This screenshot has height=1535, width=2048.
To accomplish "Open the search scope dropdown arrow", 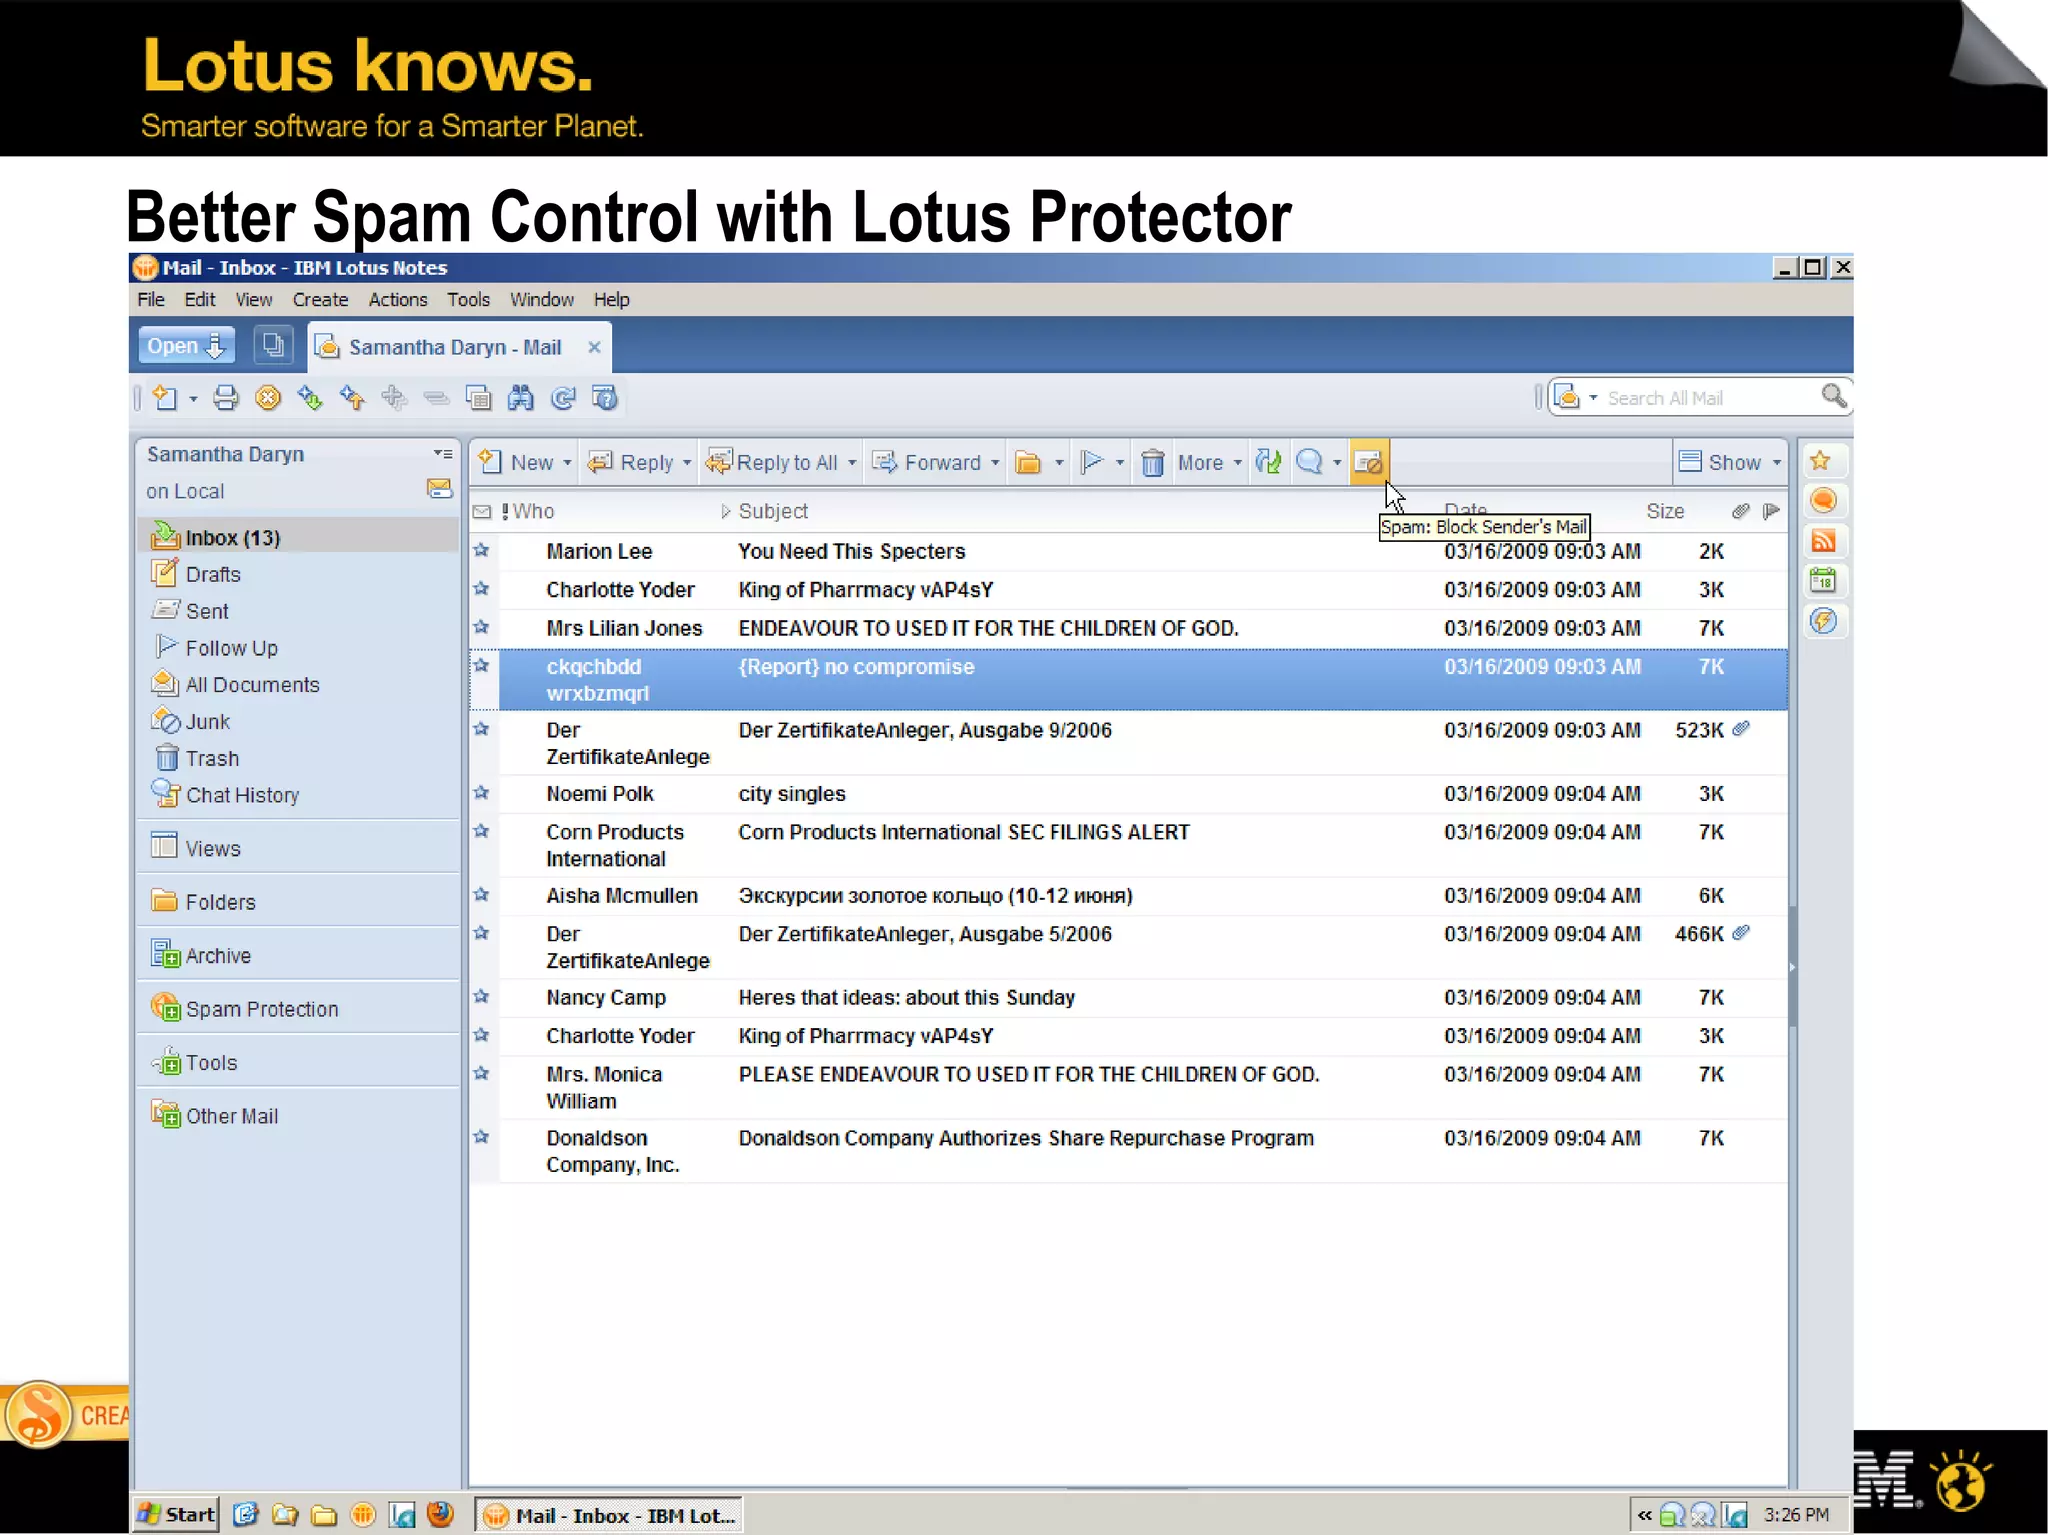I will pyautogui.click(x=1593, y=398).
